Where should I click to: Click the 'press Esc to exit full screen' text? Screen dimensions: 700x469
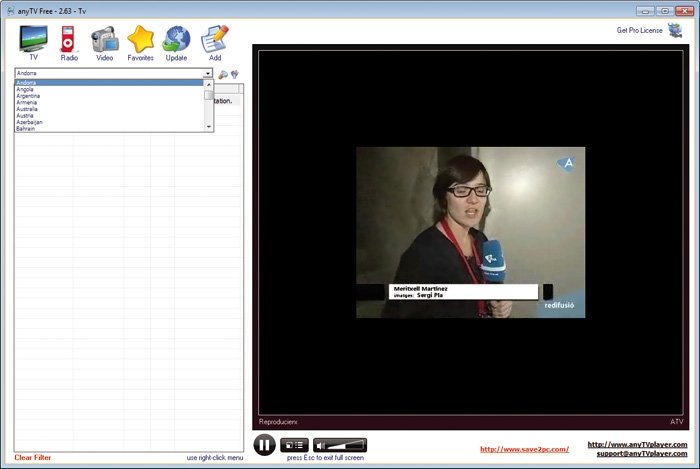click(325, 458)
